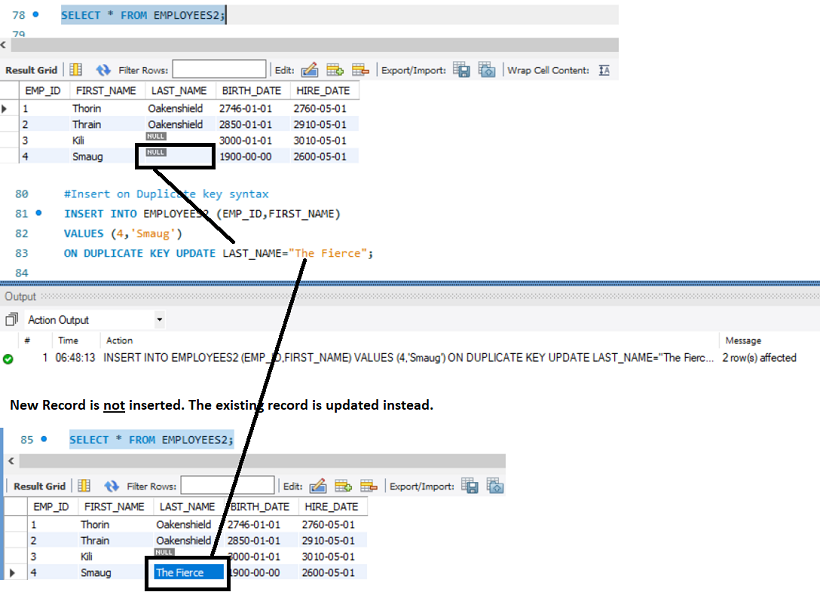Click HIRE_DATE column header in lower grid
This screenshot has height=601, width=820.
332,506
